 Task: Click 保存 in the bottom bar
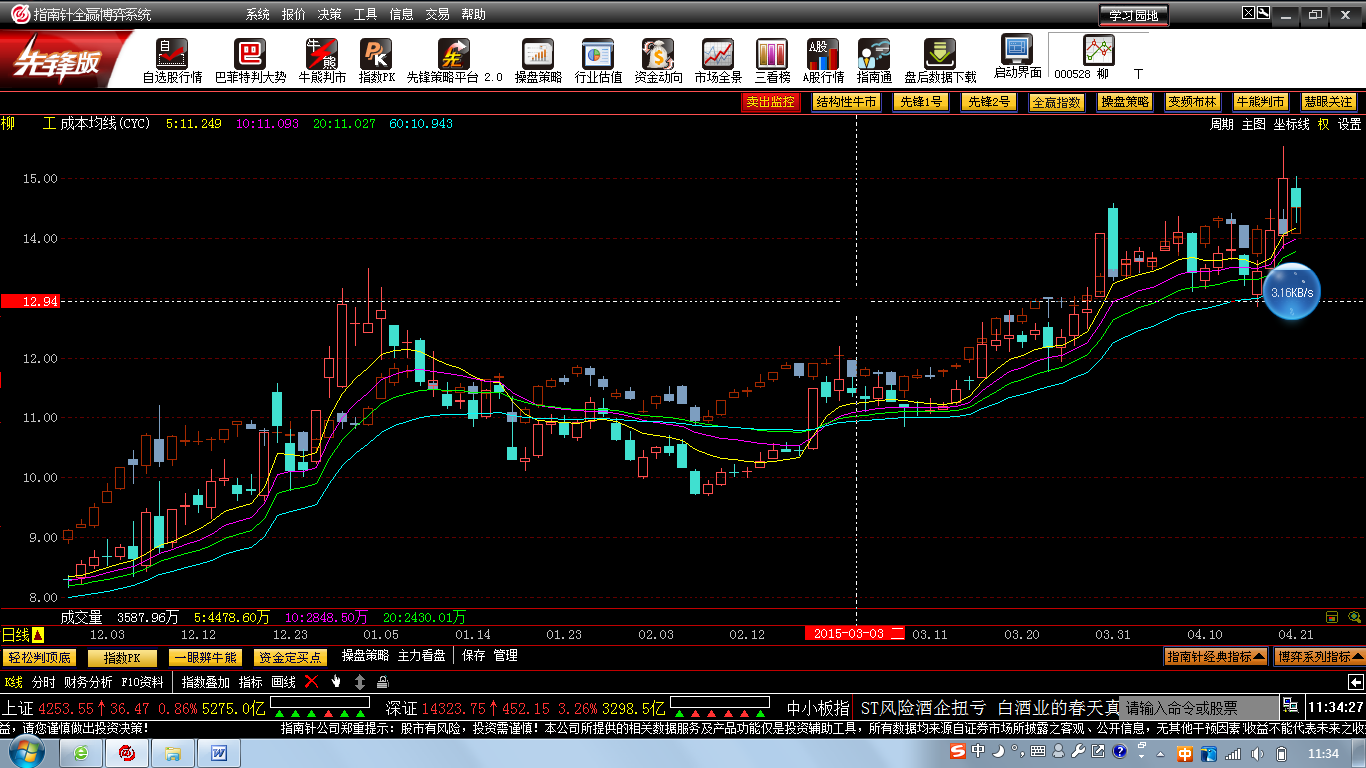(474, 656)
